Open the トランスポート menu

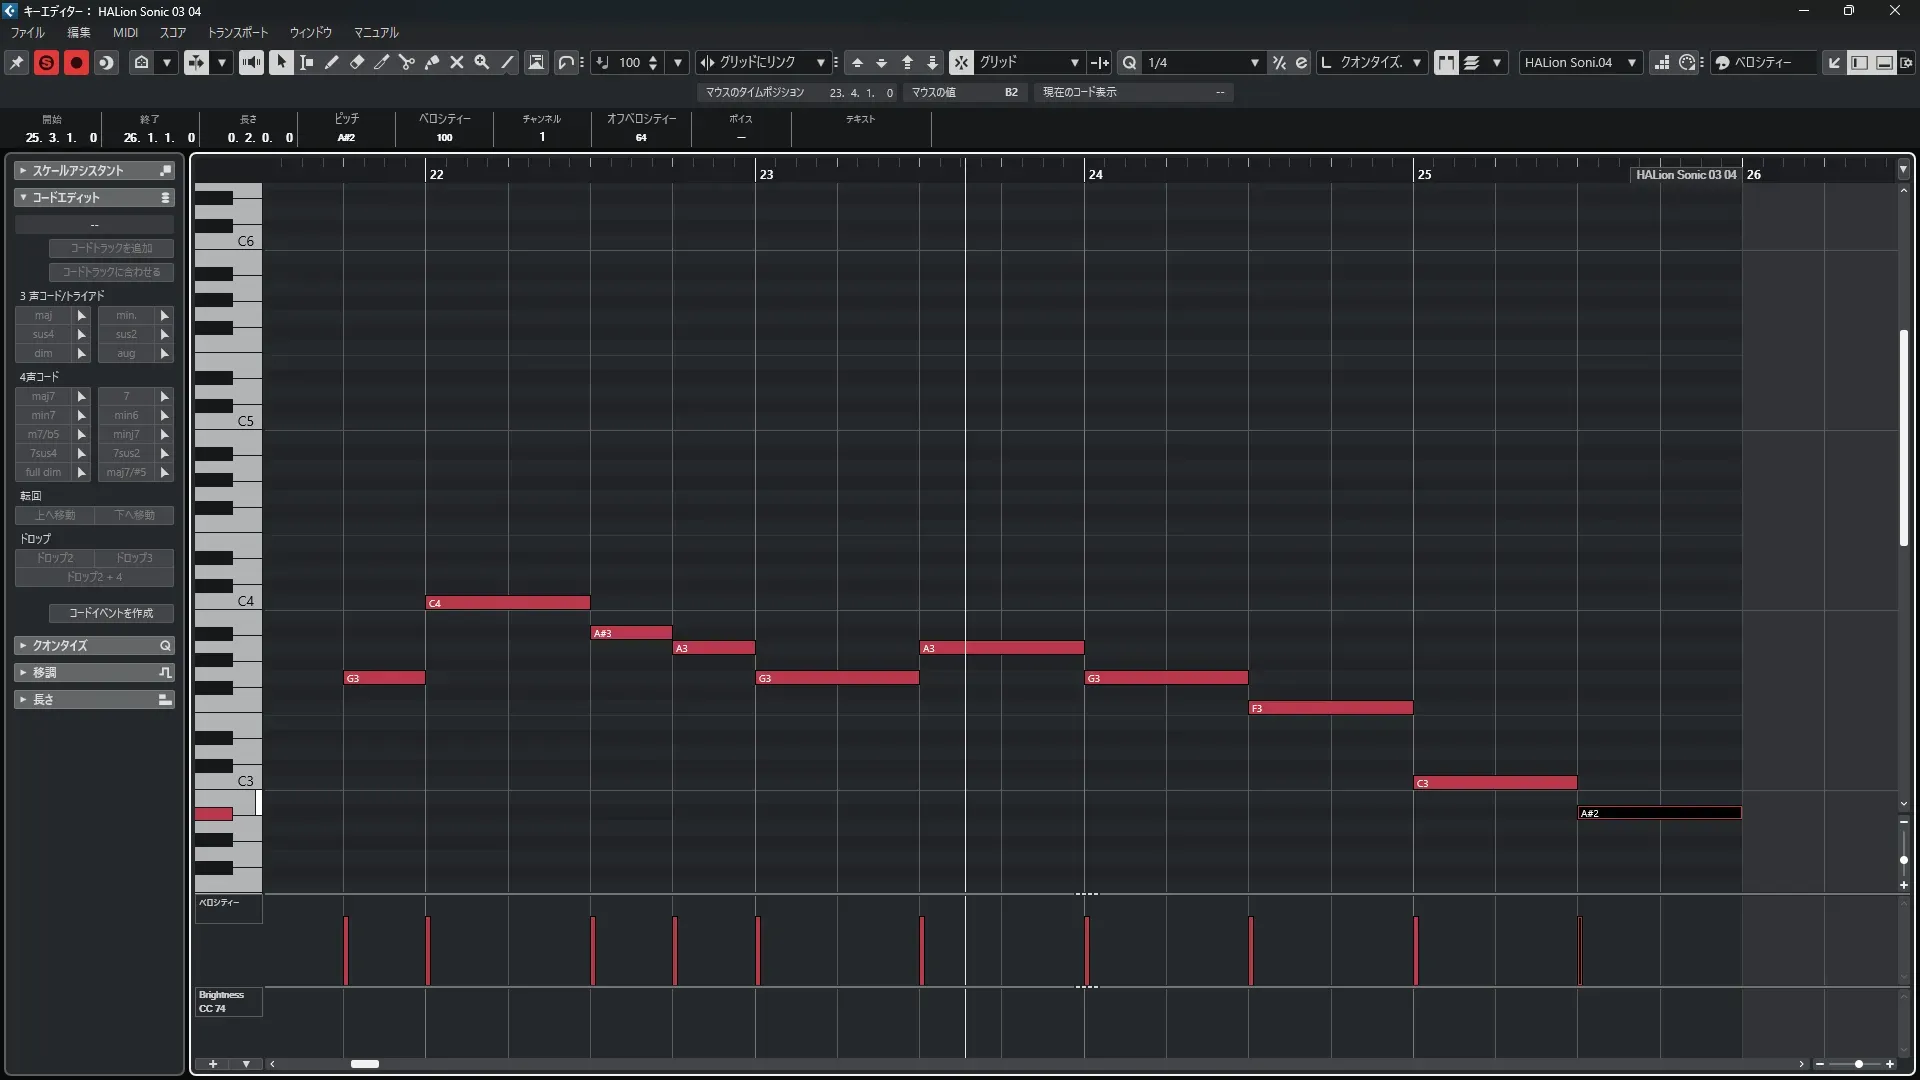(238, 32)
